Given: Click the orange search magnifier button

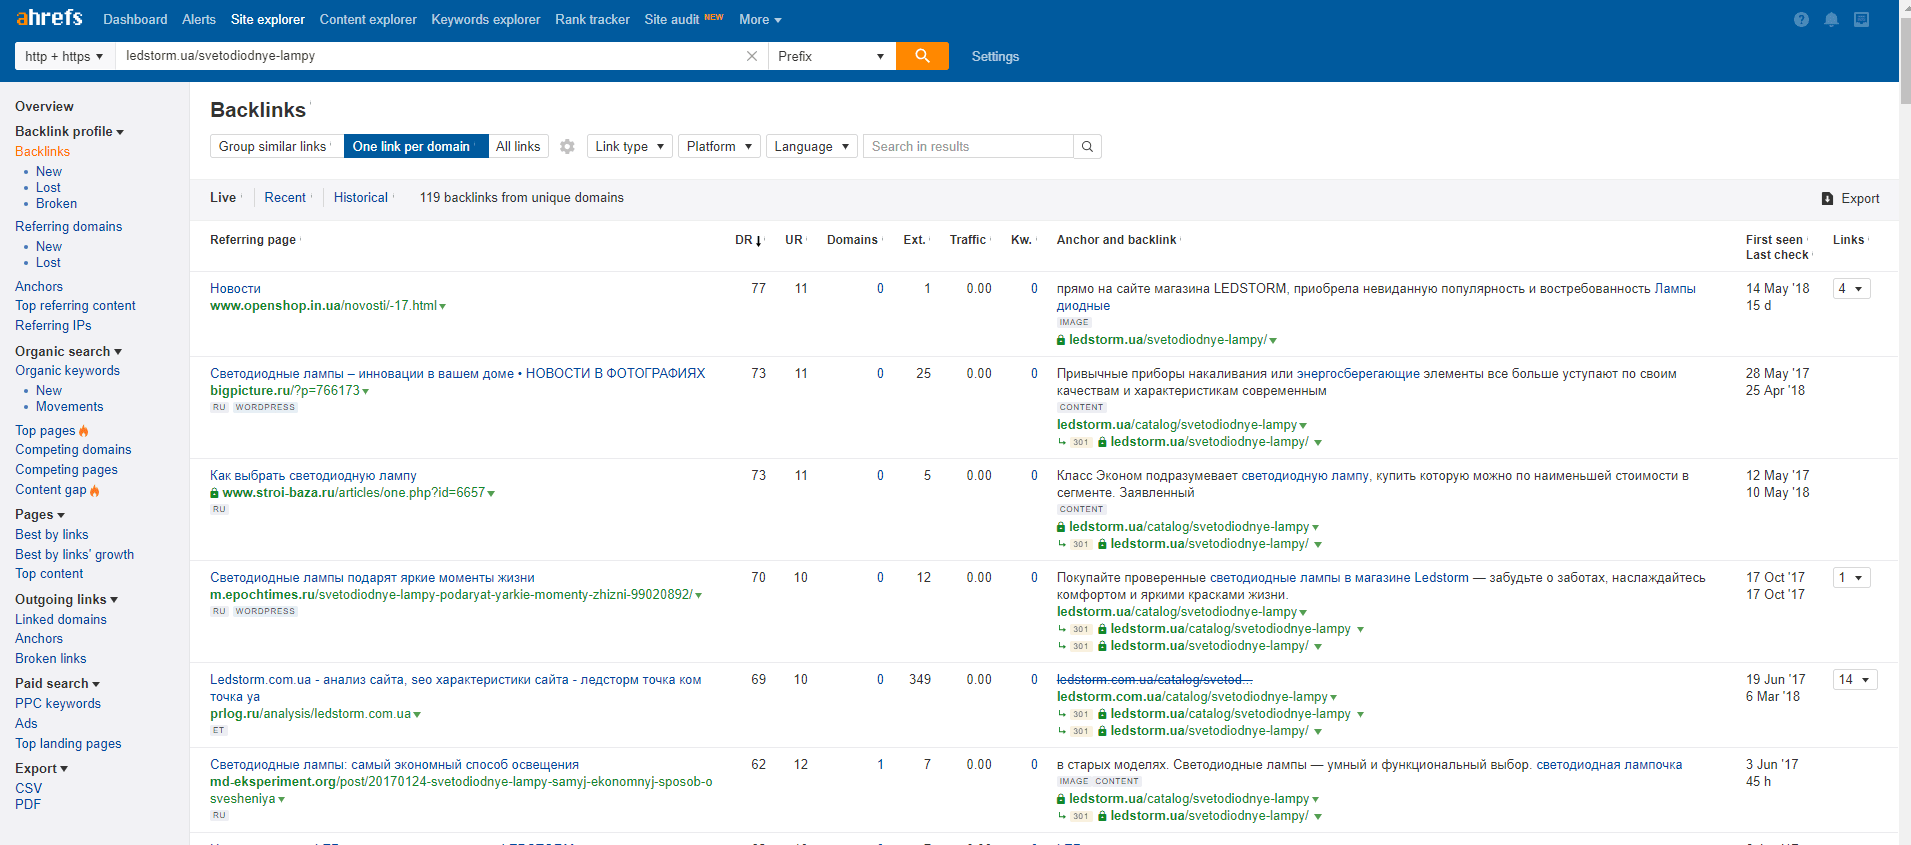Looking at the screenshot, I should pyautogui.click(x=921, y=56).
